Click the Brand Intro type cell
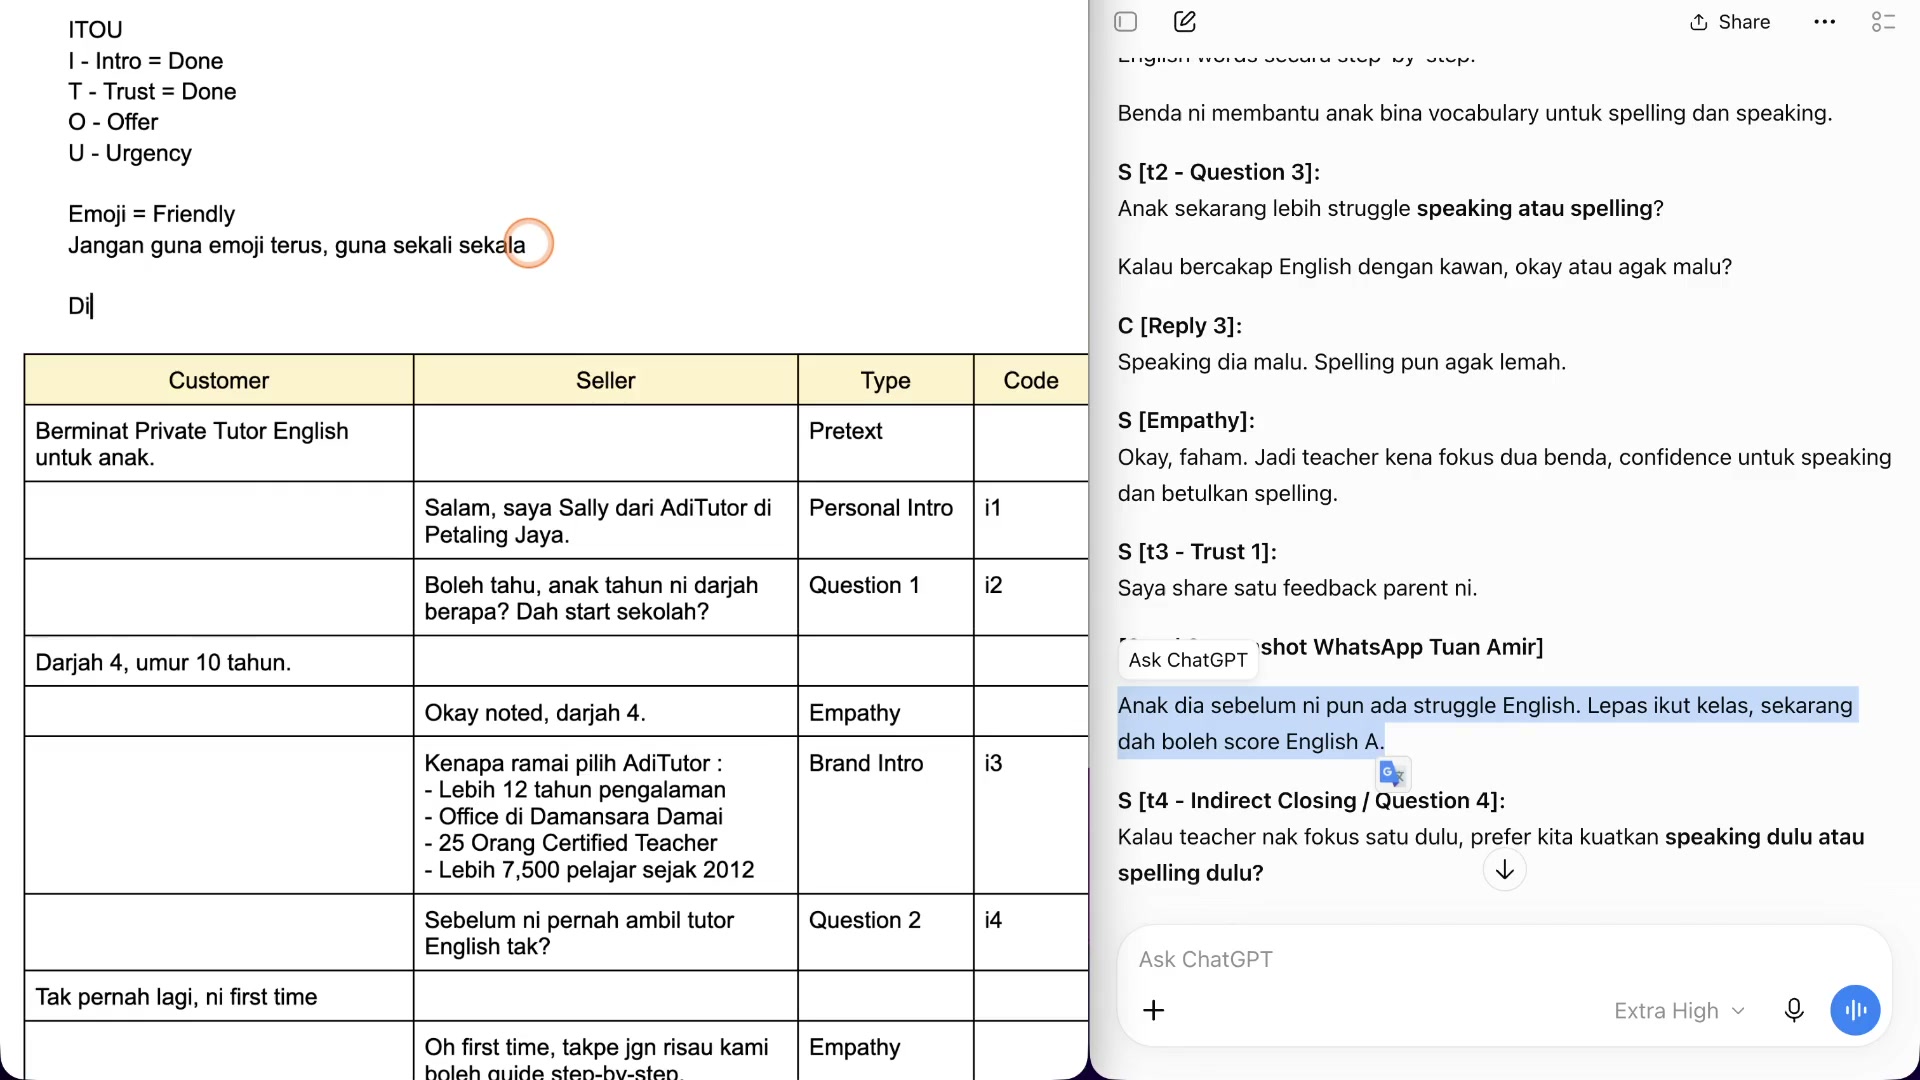 point(886,816)
